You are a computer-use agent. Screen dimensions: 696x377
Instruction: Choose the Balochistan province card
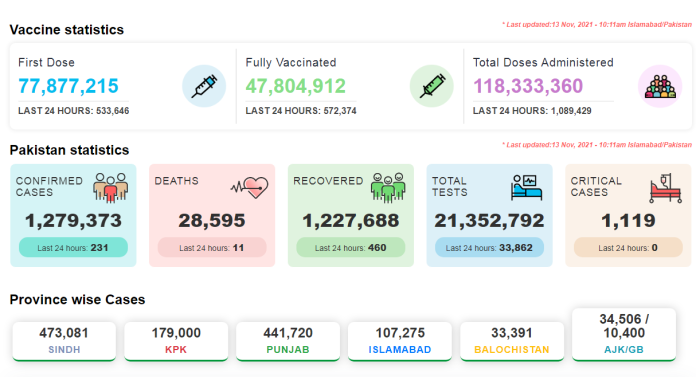click(x=512, y=341)
